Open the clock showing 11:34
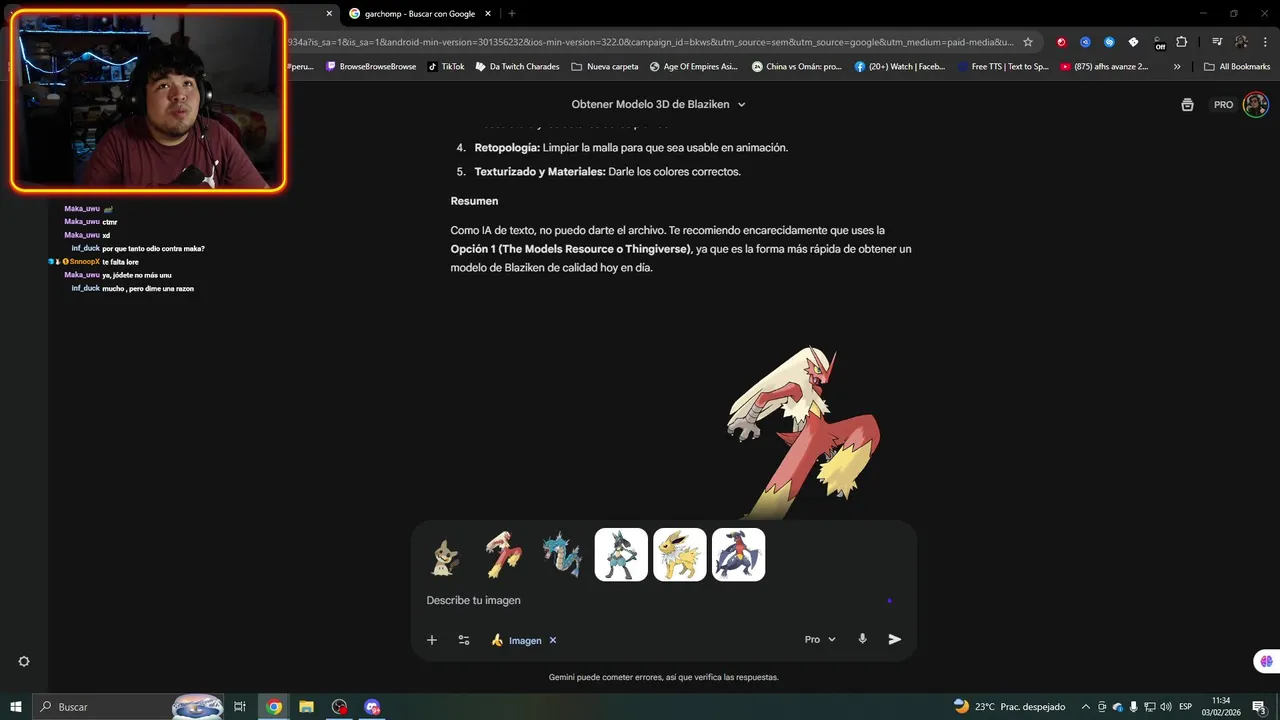Screen dimensions: 1280x720 [1221, 707]
